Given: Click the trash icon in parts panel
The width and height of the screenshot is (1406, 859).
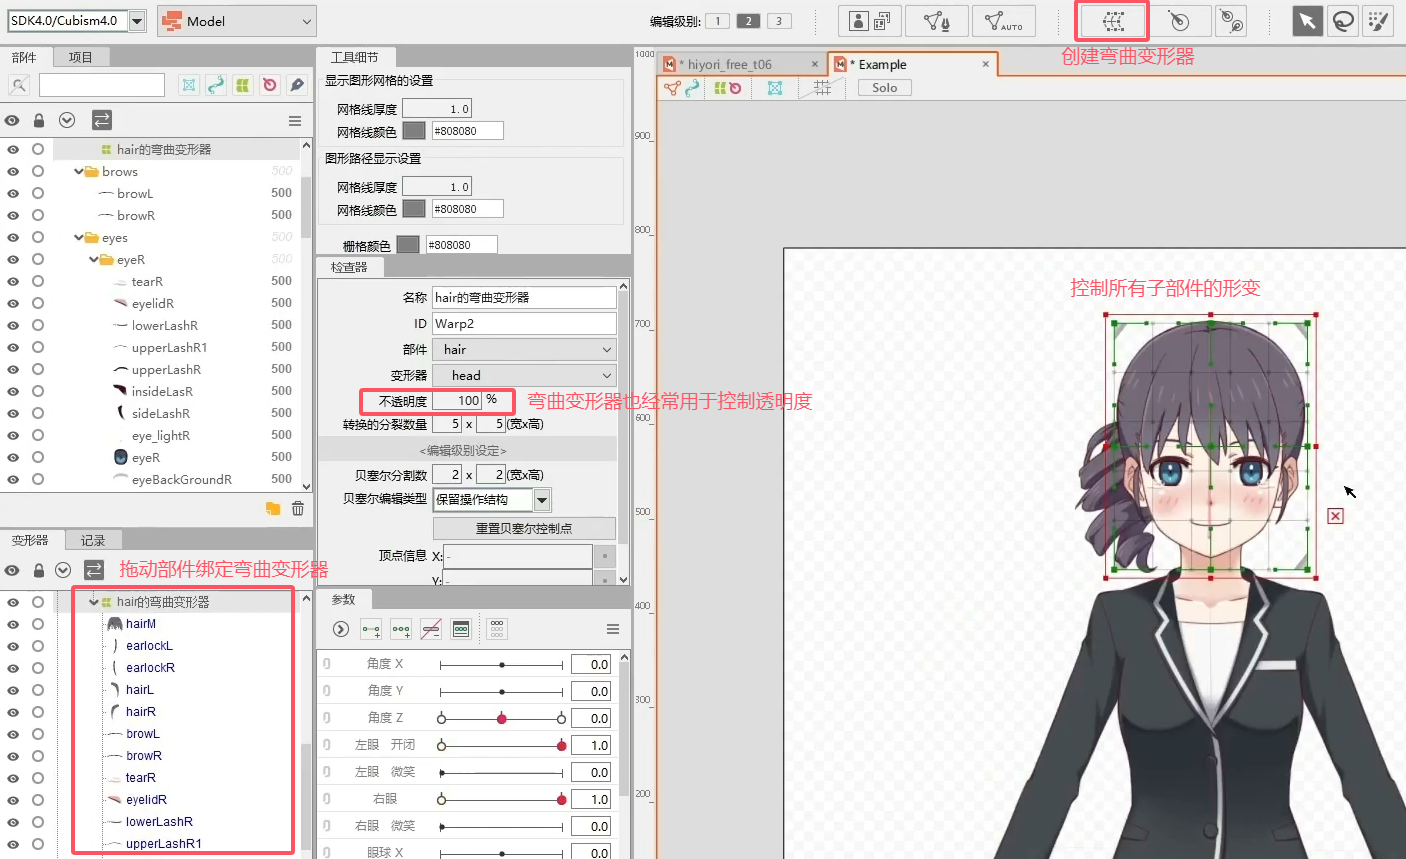Looking at the screenshot, I should pyautogui.click(x=298, y=508).
